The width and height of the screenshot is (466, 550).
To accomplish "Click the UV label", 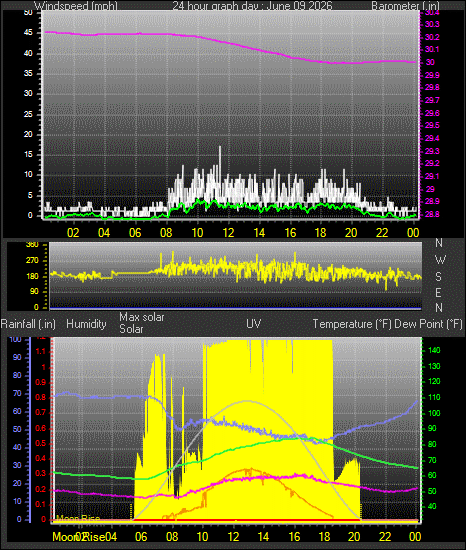I will pyautogui.click(x=254, y=323).
